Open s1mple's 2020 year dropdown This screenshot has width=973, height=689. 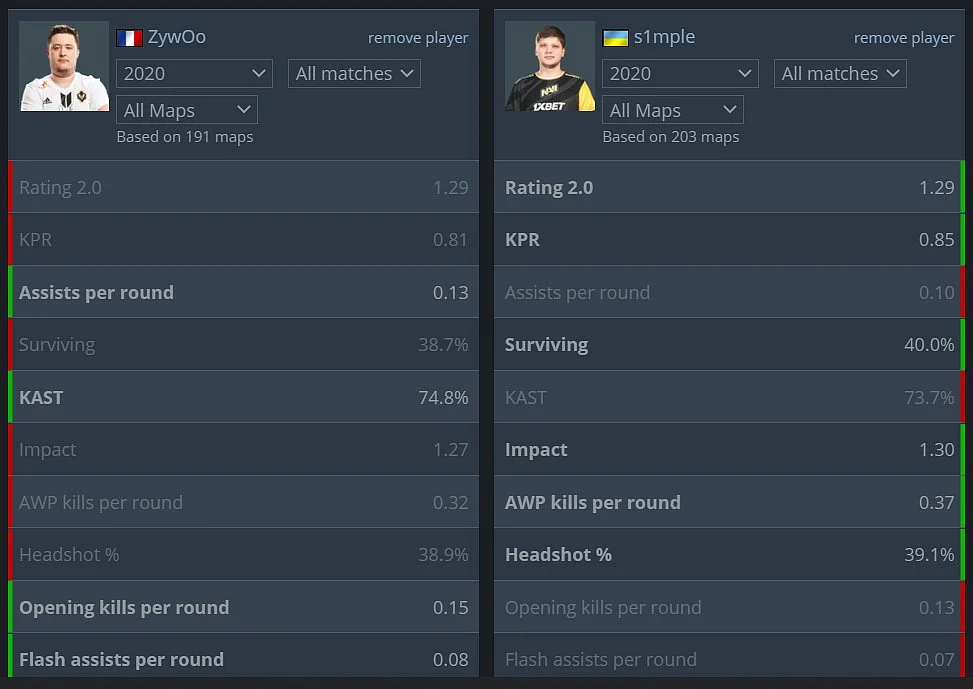pos(680,74)
